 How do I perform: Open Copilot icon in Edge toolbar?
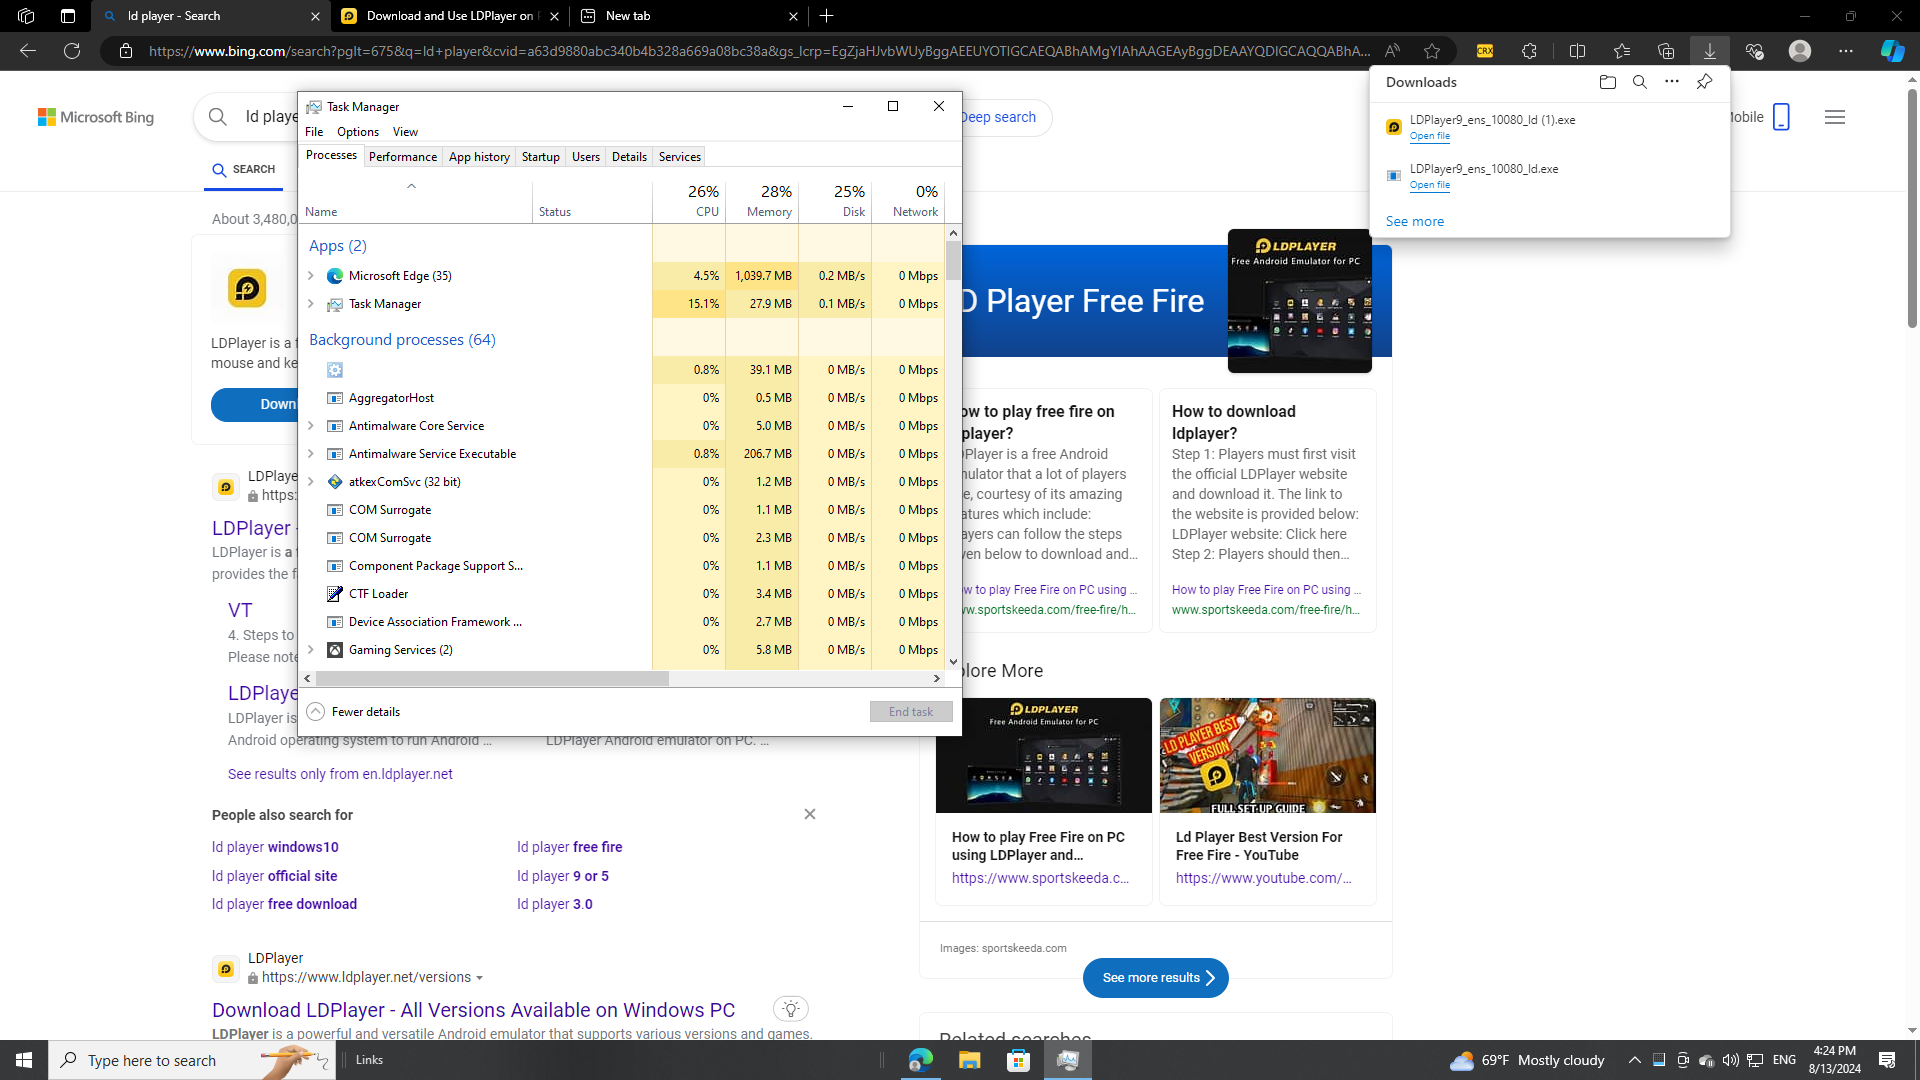1891,51
